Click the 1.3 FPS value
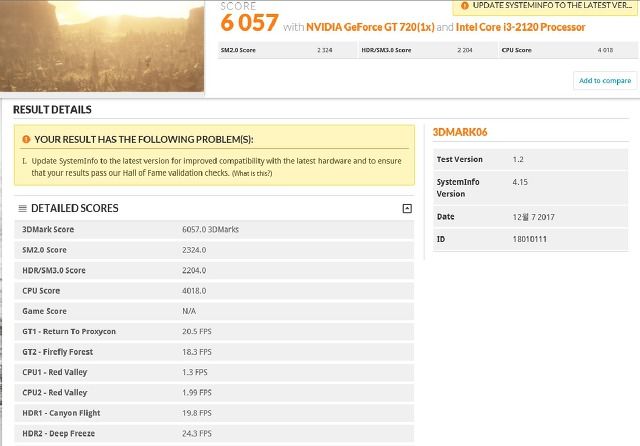The width and height of the screenshot is (640, 446). (195, 372)
